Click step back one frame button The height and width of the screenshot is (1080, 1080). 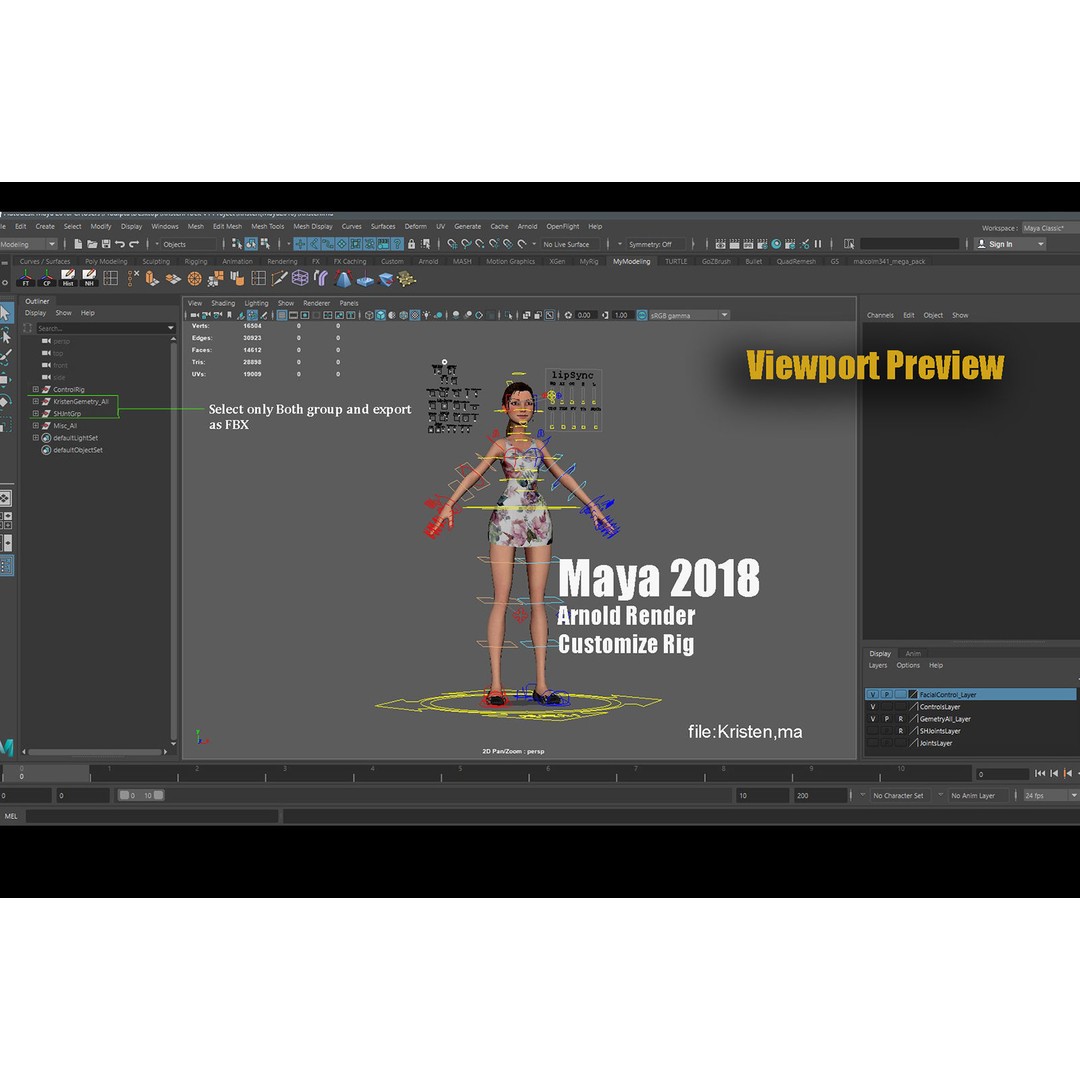(x=1054, y=773)
